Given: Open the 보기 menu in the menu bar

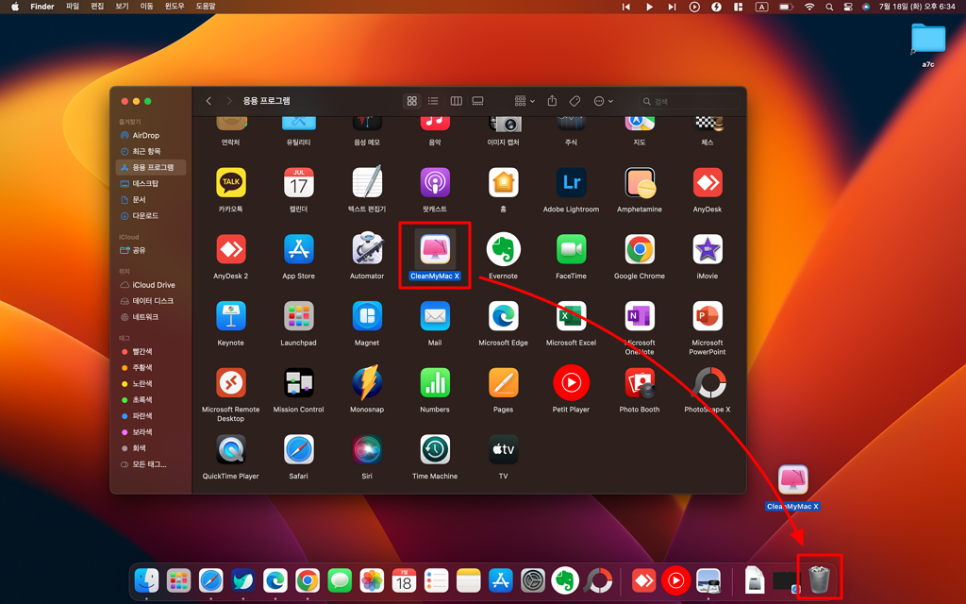Looking at the screenshot, I should pos(122,6).
